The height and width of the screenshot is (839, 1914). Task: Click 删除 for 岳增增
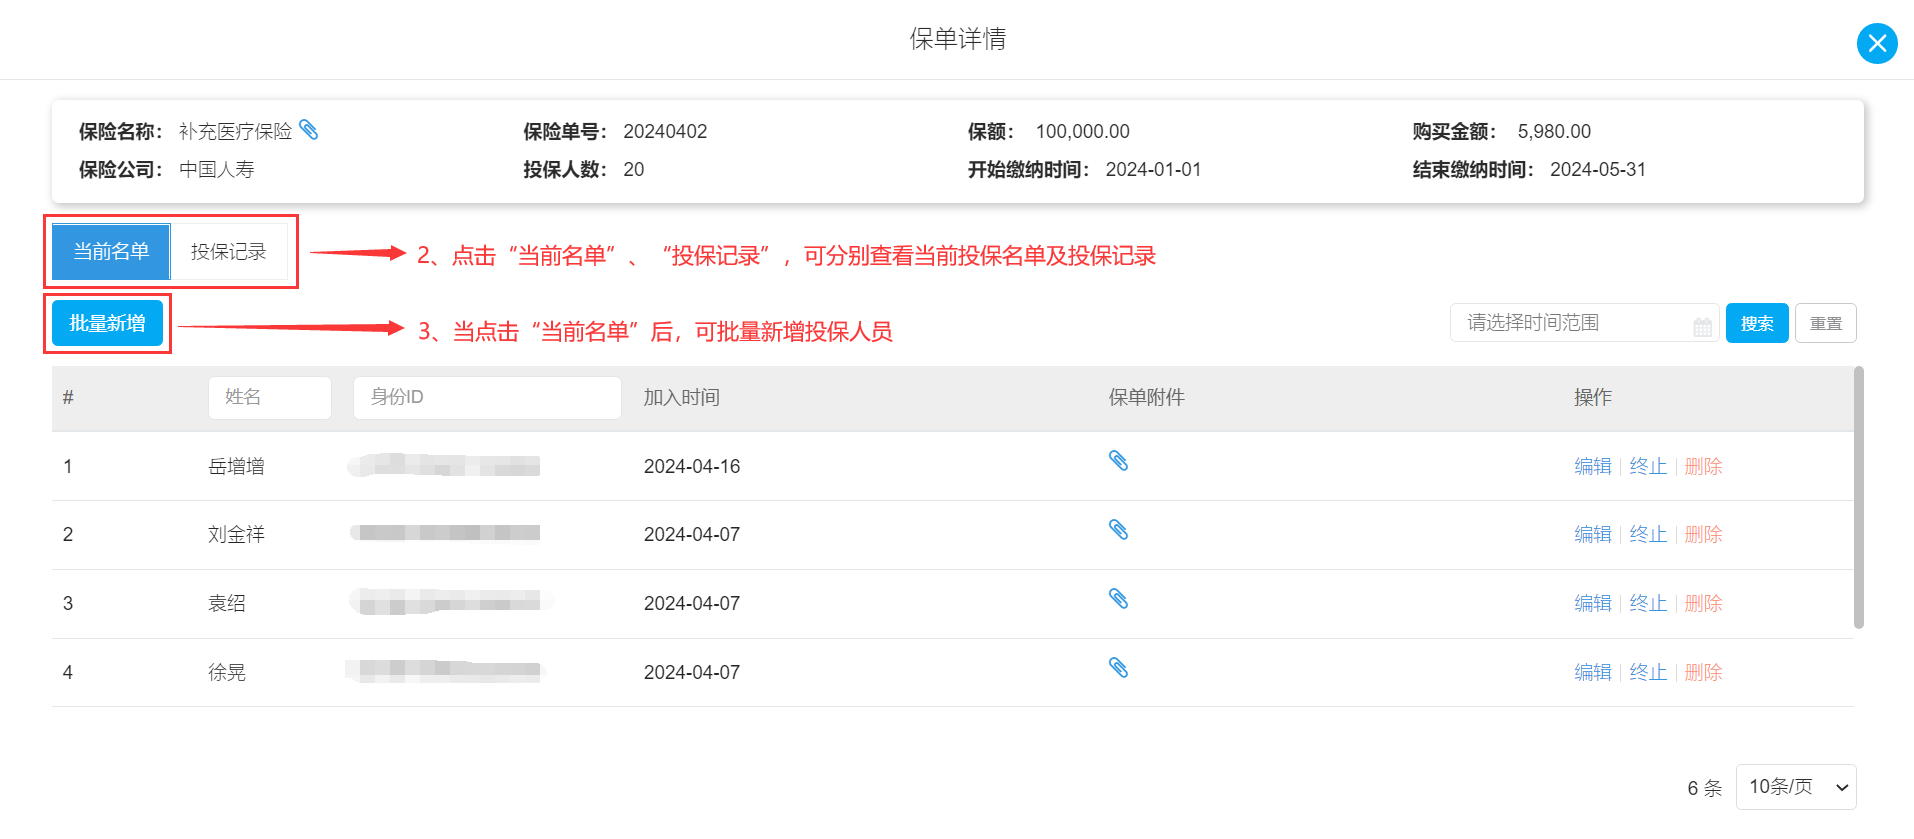[x=1703, y=466]
